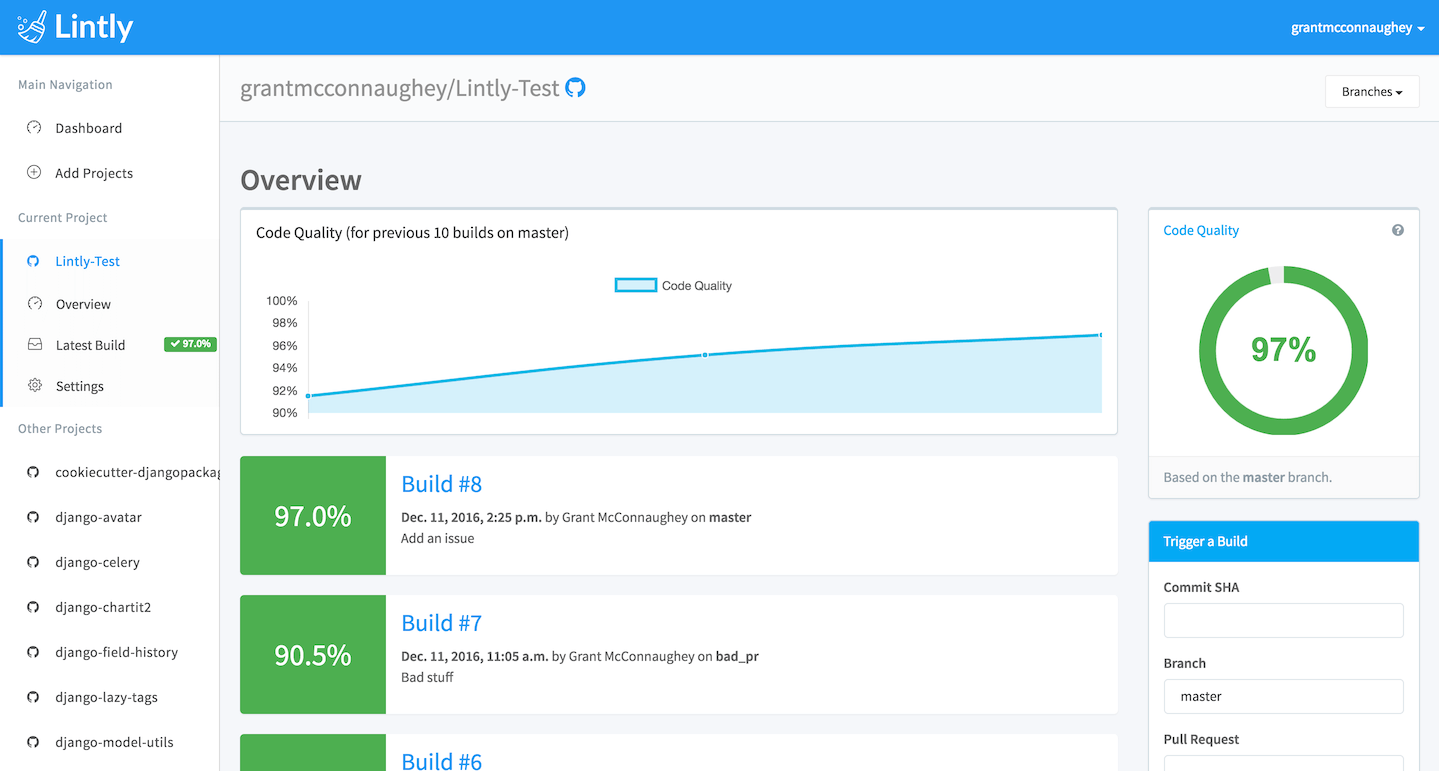Open Build #6 link

(441, 760)
